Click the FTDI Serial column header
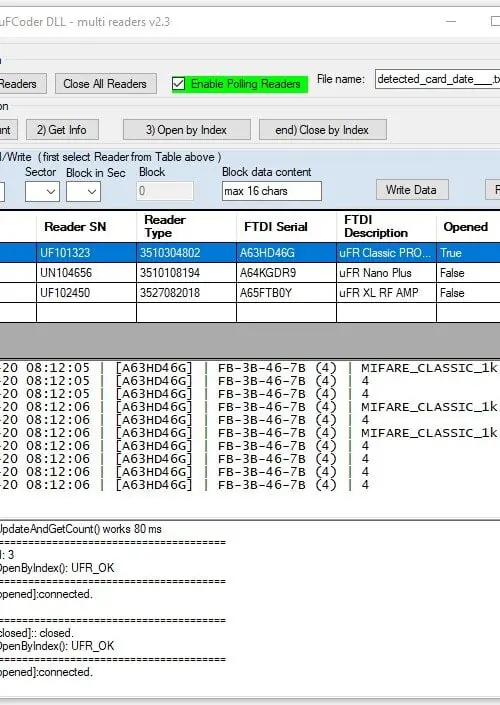The image size is (500, 705). pos(286,227)
